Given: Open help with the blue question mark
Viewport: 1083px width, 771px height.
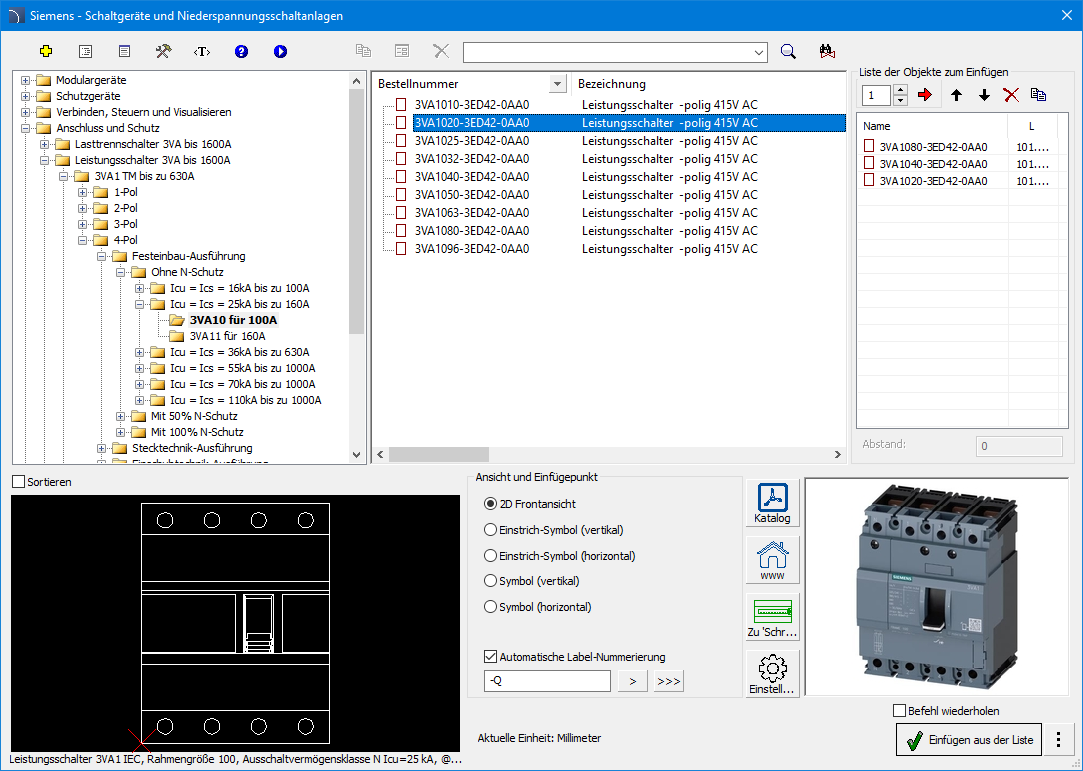Looking at the screenshot, I should point(241,51).
